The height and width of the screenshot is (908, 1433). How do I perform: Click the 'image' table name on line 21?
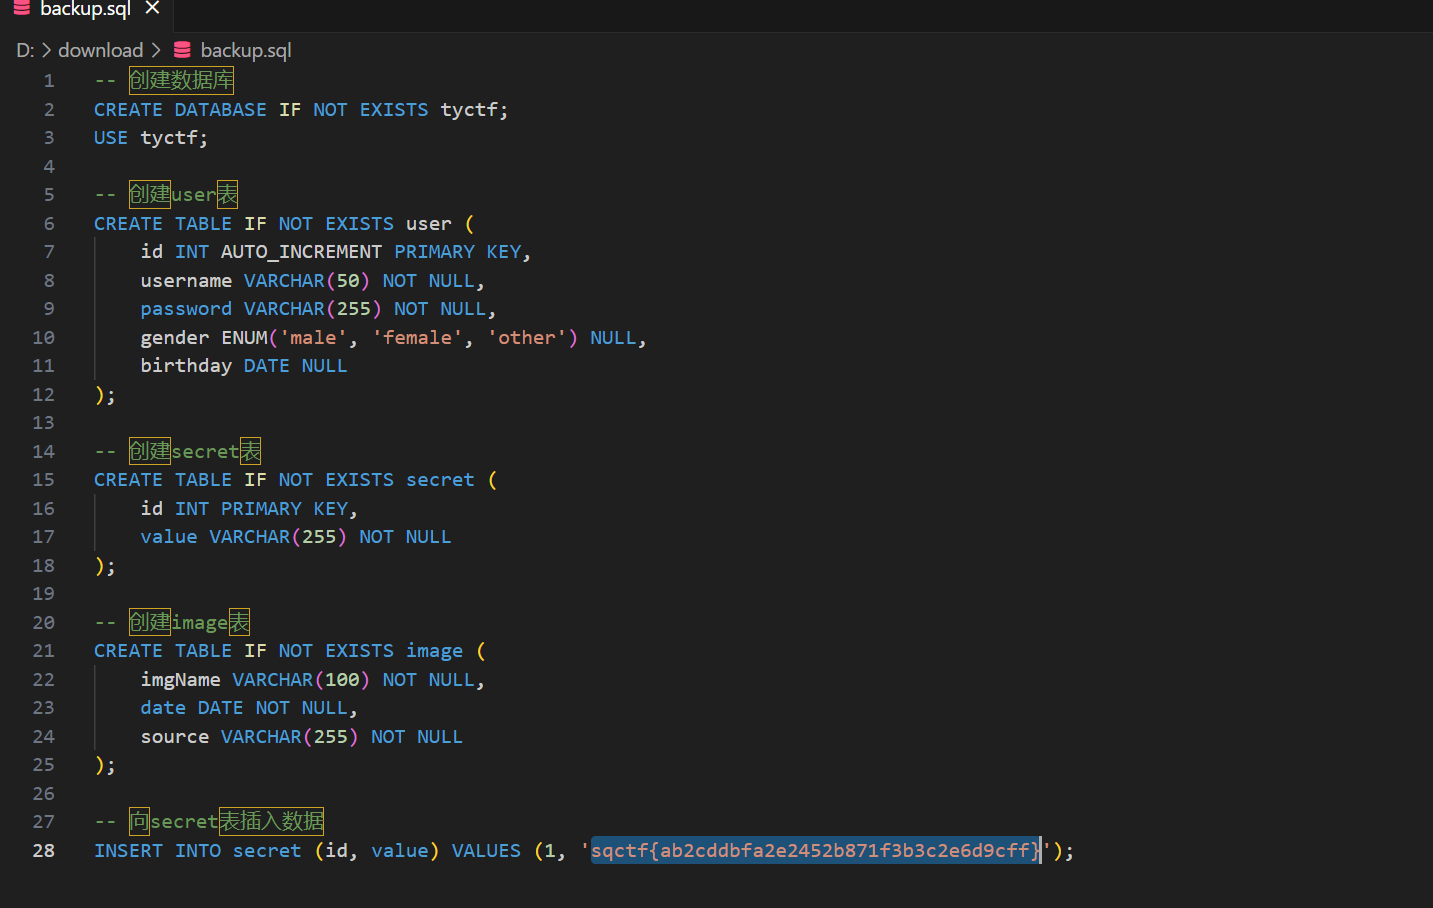tap(434, 651)
